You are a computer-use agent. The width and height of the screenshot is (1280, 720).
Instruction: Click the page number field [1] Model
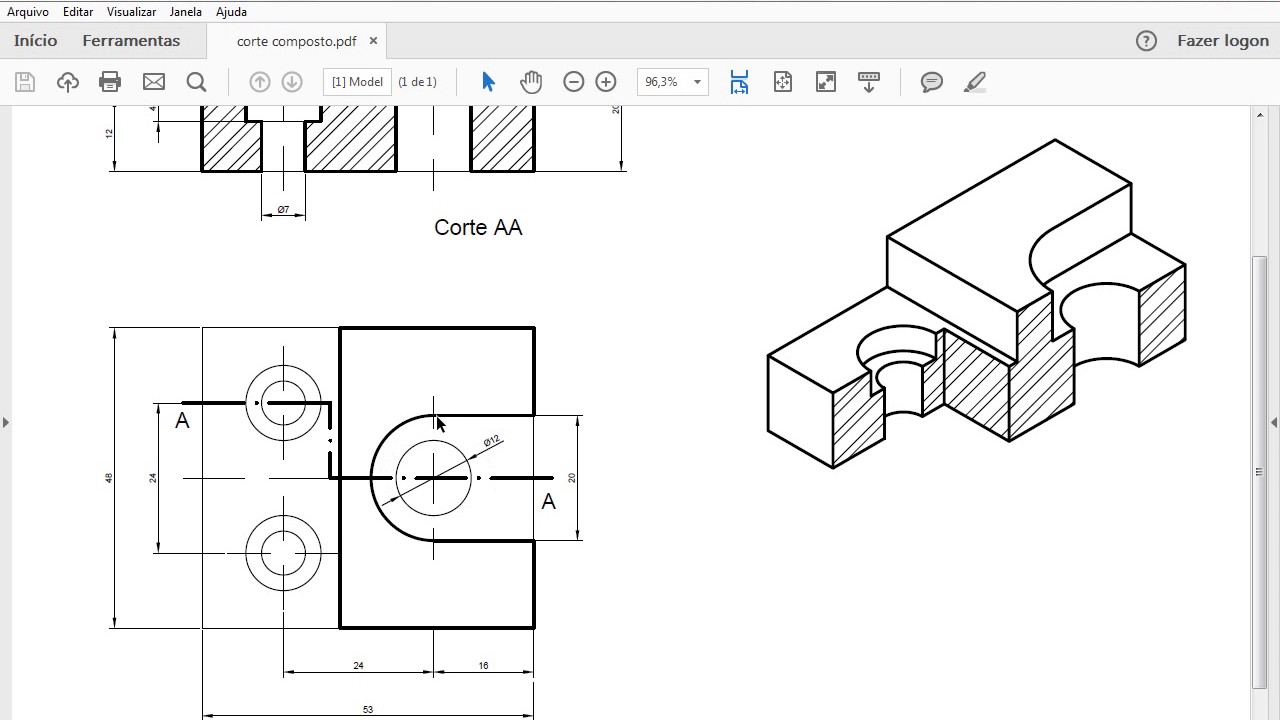pos(357,82)
